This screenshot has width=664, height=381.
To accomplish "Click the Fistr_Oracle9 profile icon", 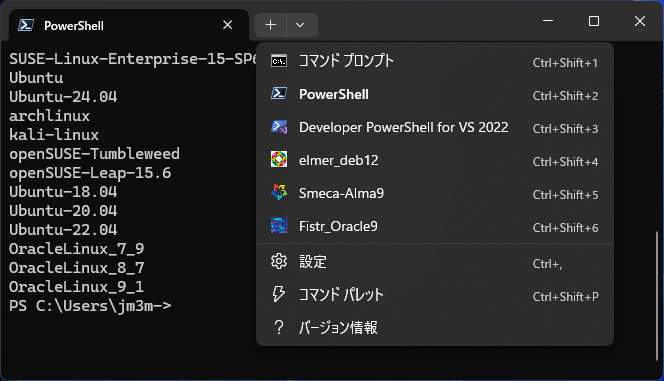I will [x=279, y=226].
